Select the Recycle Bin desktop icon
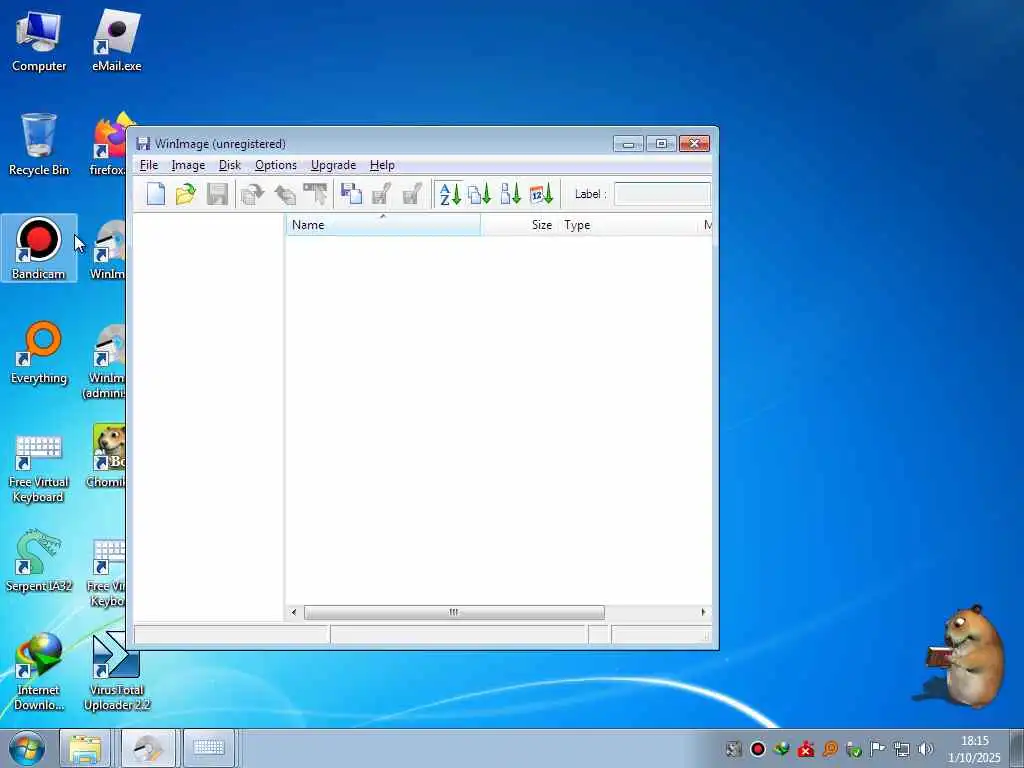Viewport: 1024px width, 768px height. (39, 144)
